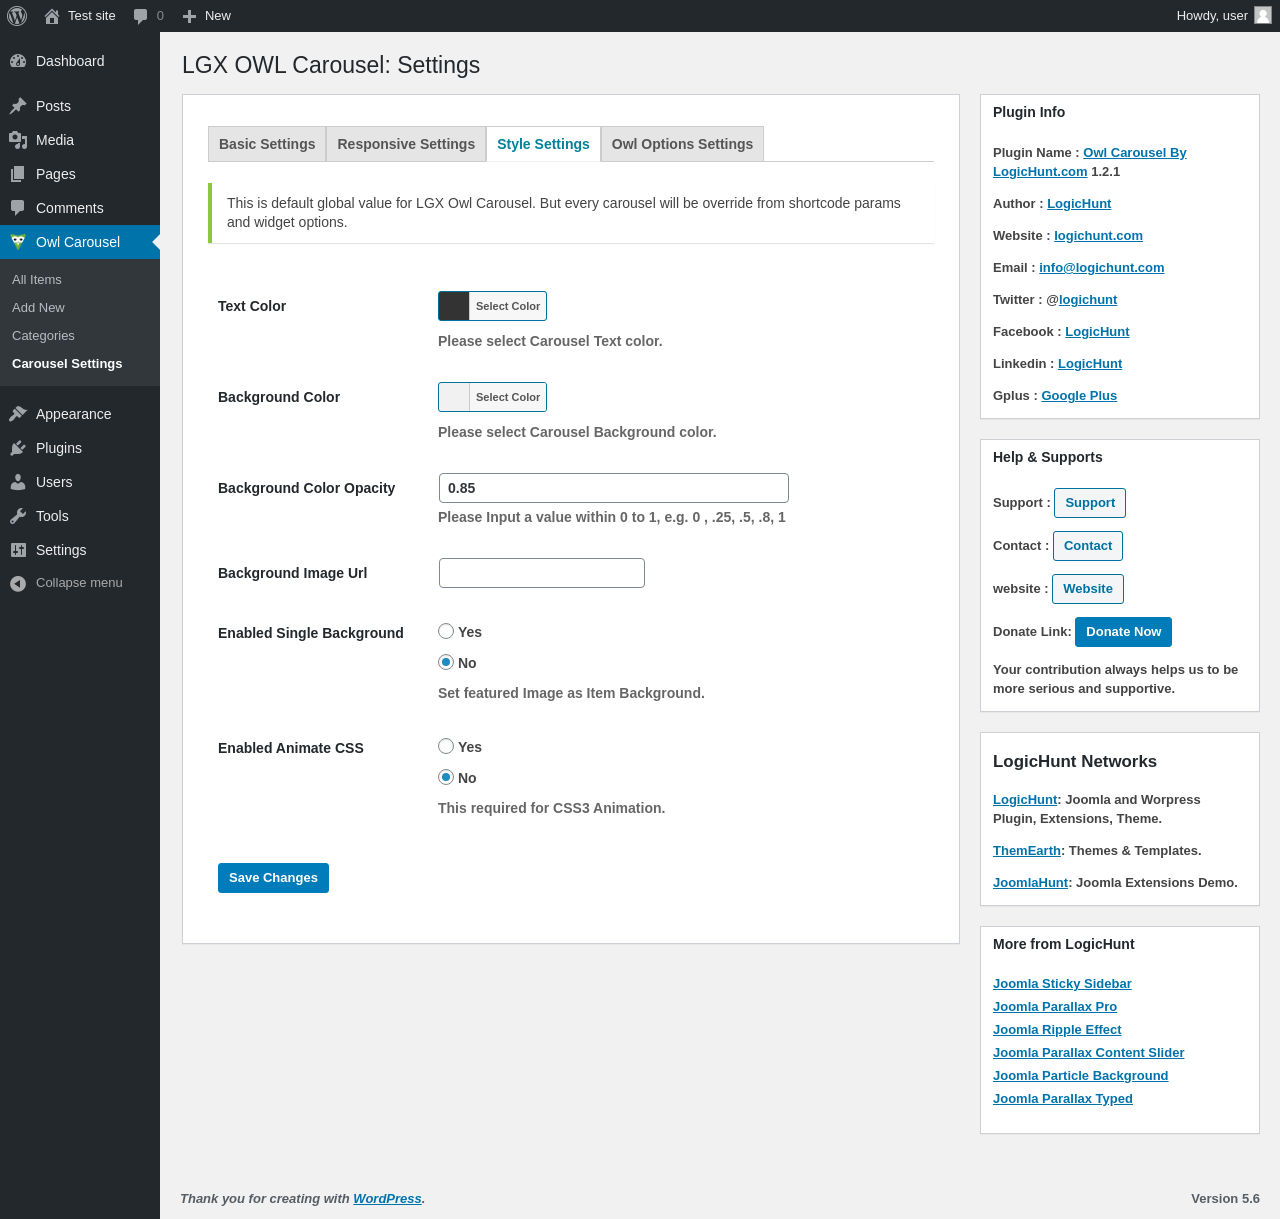This screenshot has width=1280, height=1219.
Task: Open the Owl Carousel By LogicHunt.com link
Action: [1135, 153]
